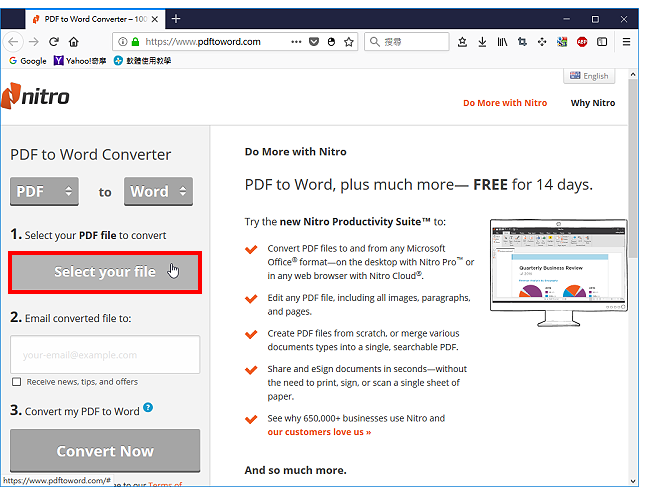Expand the PDF source format dropdown
This screenshot has width=649, height=488.
click(44, 191)
